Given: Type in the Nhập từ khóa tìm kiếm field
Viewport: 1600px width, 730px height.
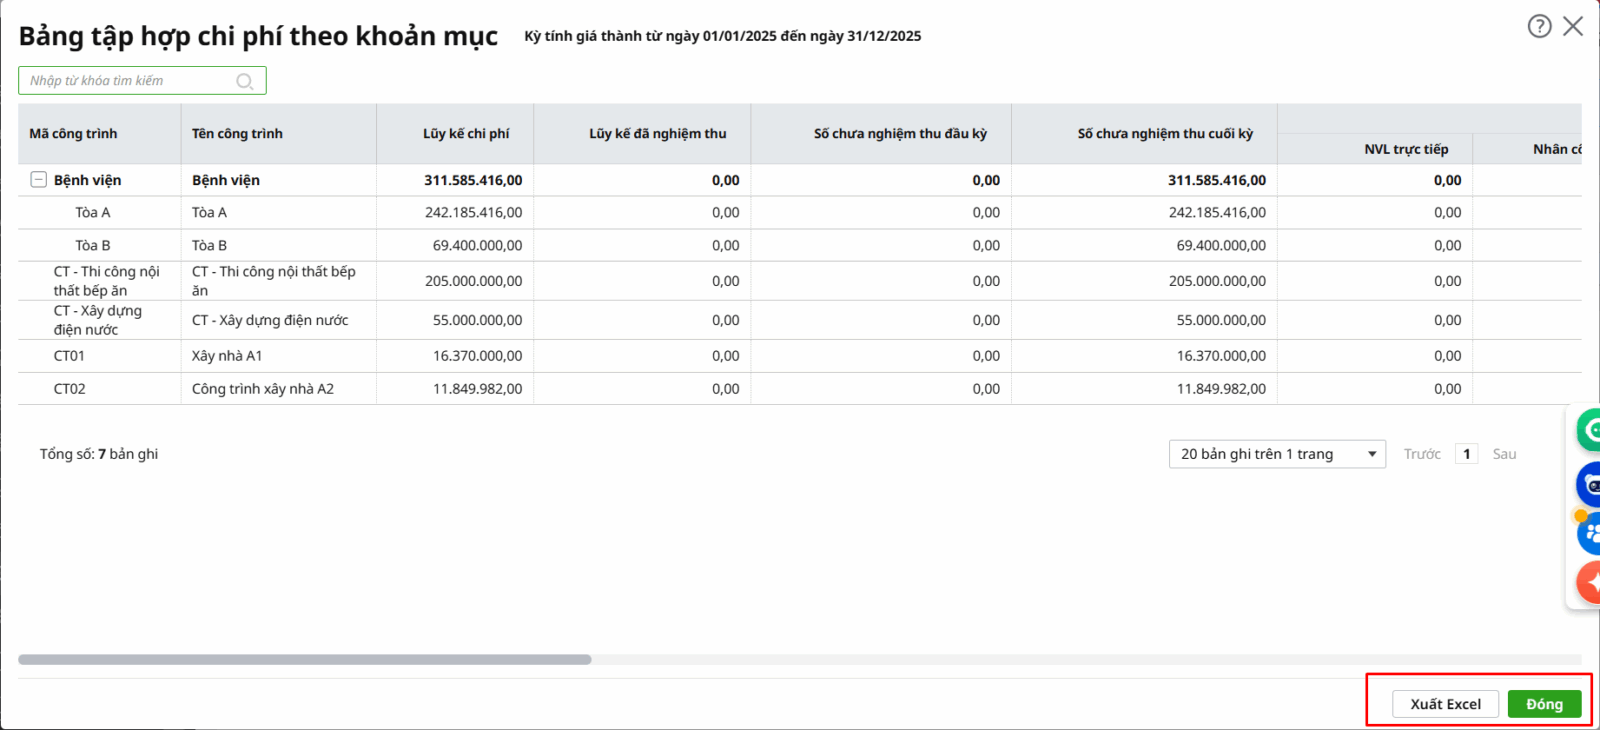Looking at the screenshot, I should (x=130, y=81).
